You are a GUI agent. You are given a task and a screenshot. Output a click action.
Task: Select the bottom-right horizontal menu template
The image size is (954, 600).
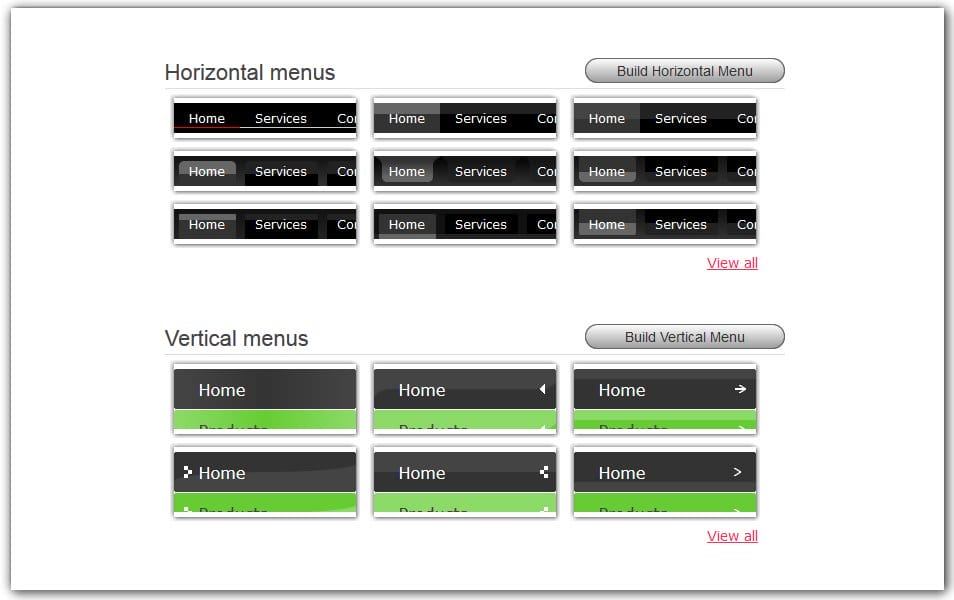pyautogui.click(x=664, y=224)
